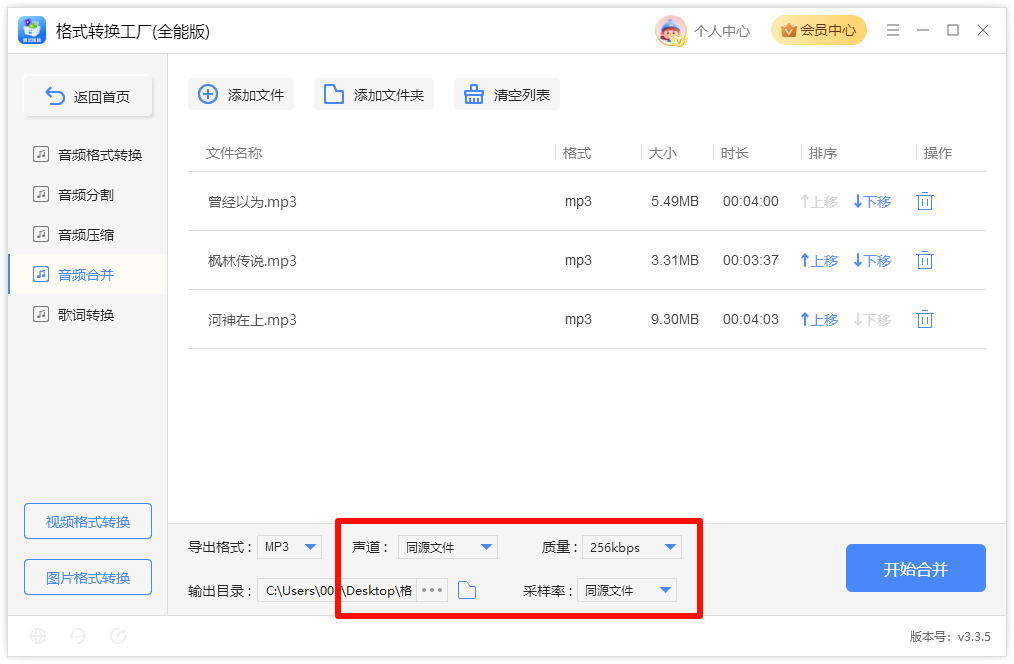
Task: Click 3.31MB size of 枫林传说.mp3
Action: click(x=674, y=260)
